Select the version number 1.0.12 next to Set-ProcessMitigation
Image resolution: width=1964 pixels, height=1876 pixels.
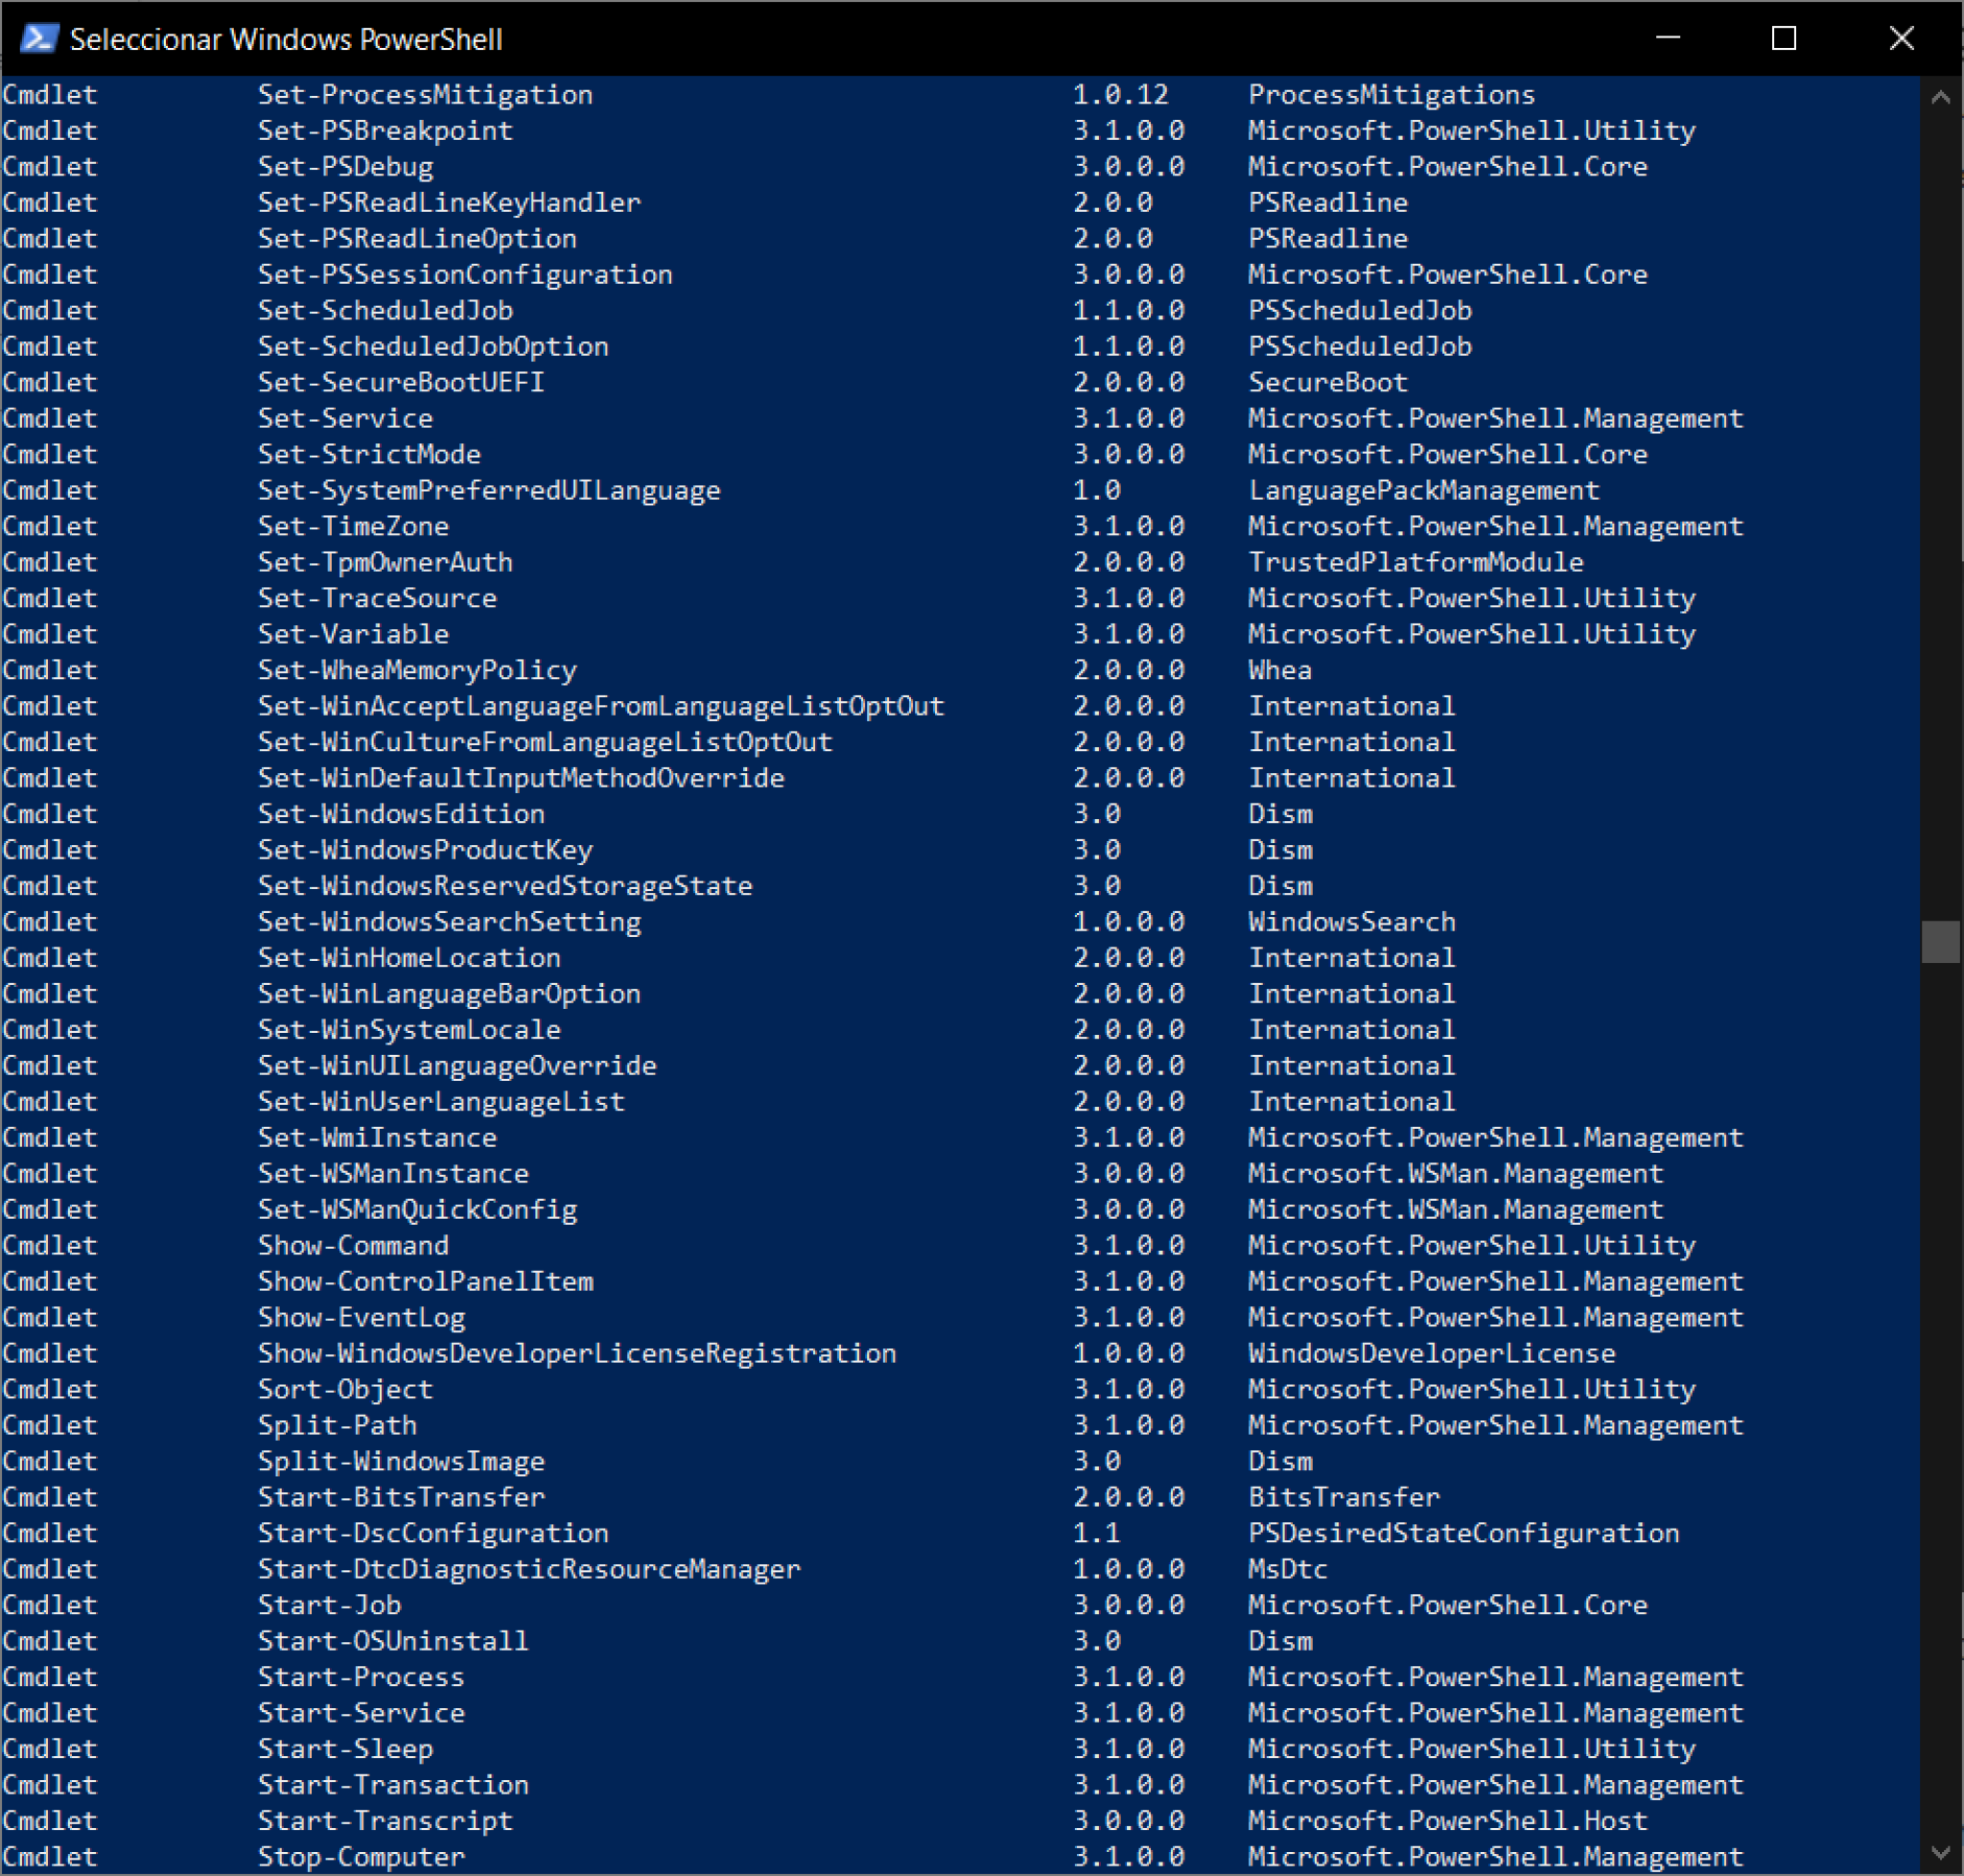coord(1121,94)
